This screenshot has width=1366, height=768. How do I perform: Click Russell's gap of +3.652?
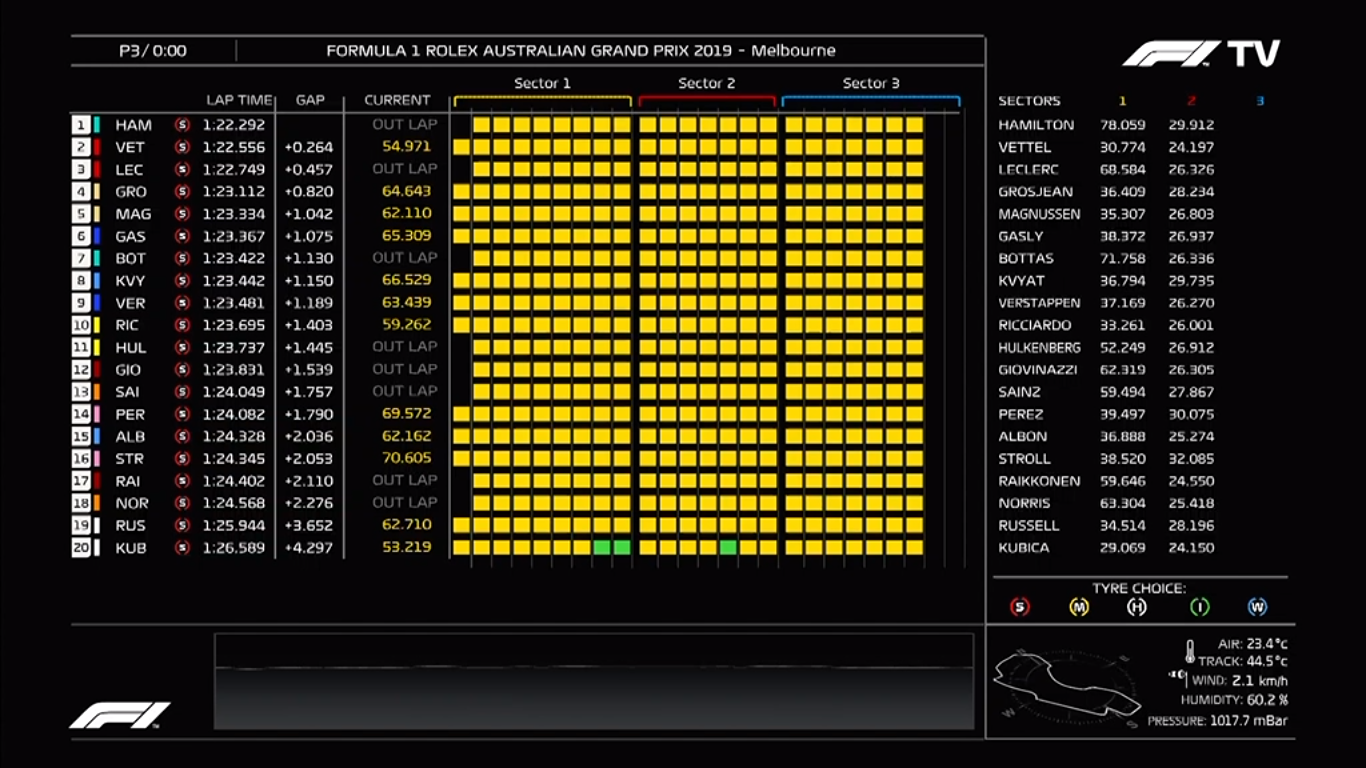tap(309, 525)
